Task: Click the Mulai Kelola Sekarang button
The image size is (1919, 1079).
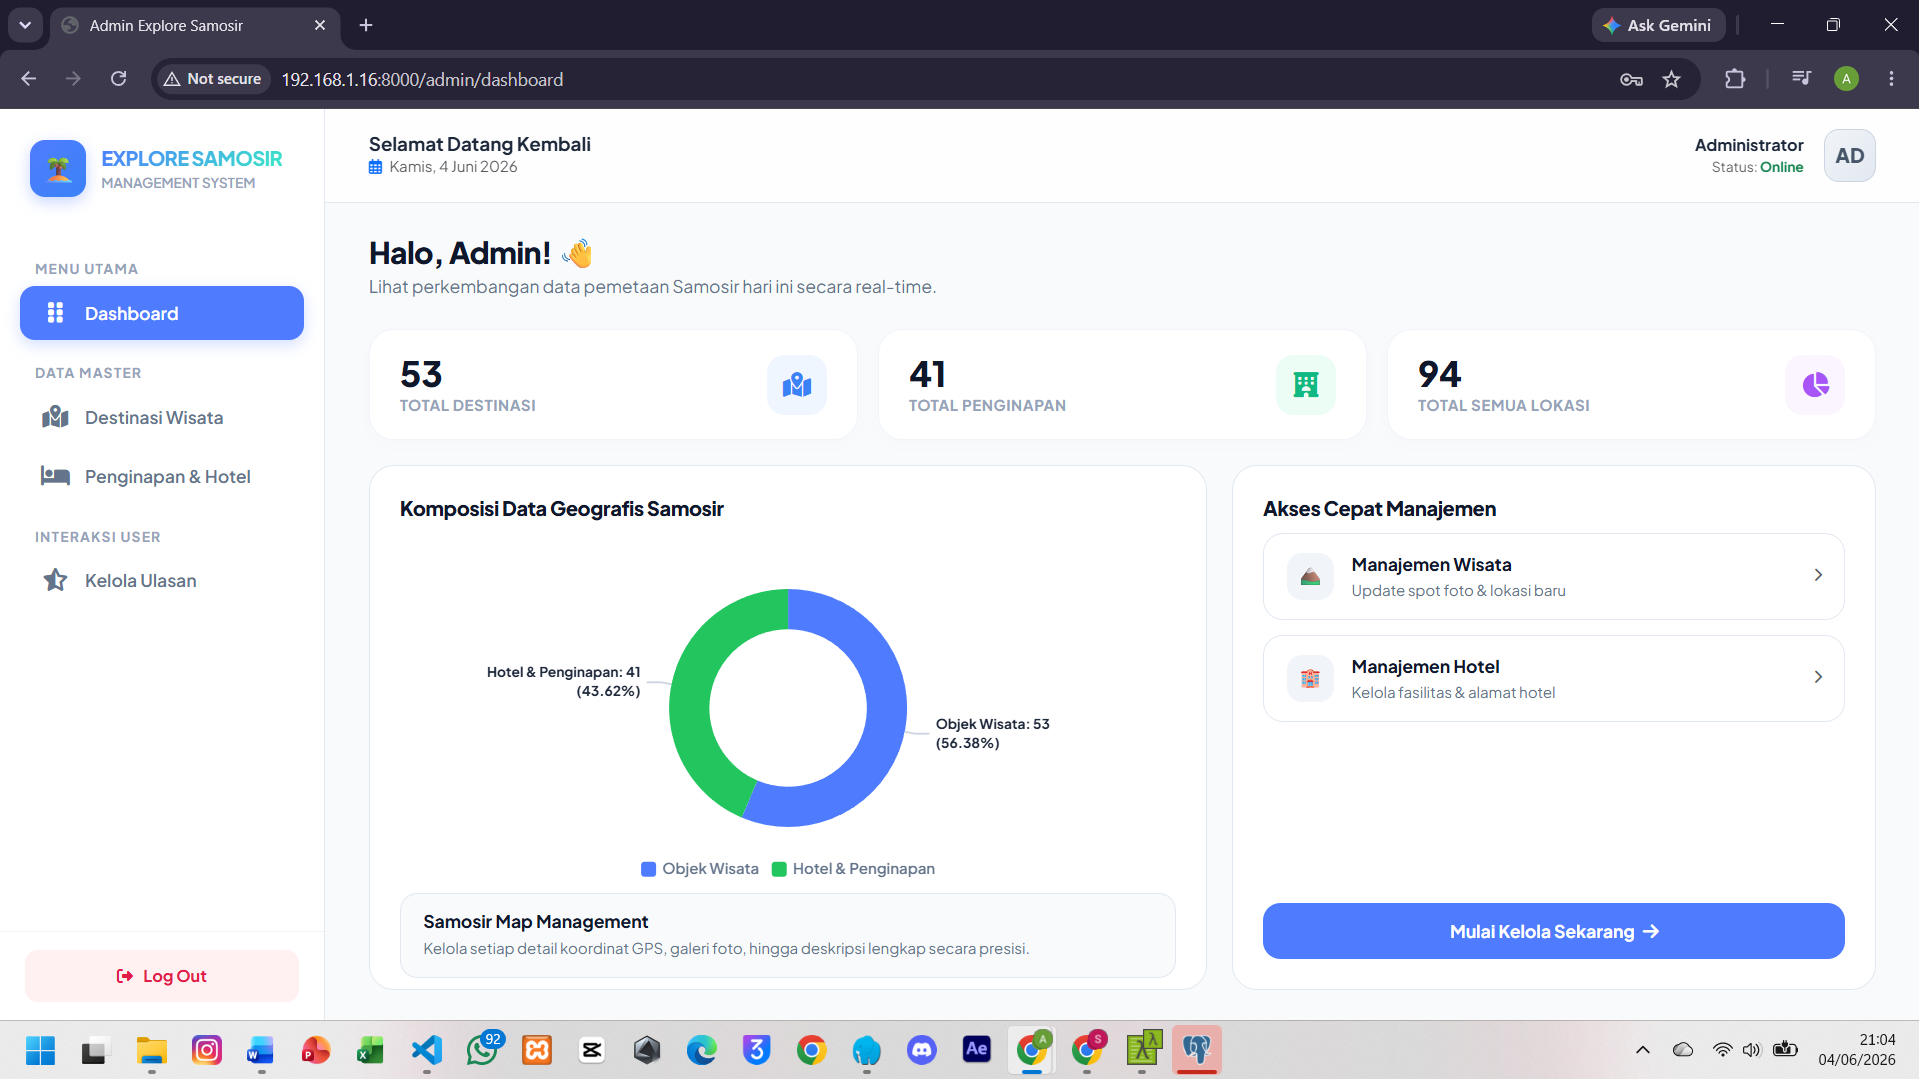Action: click(x=1553, y=931)
